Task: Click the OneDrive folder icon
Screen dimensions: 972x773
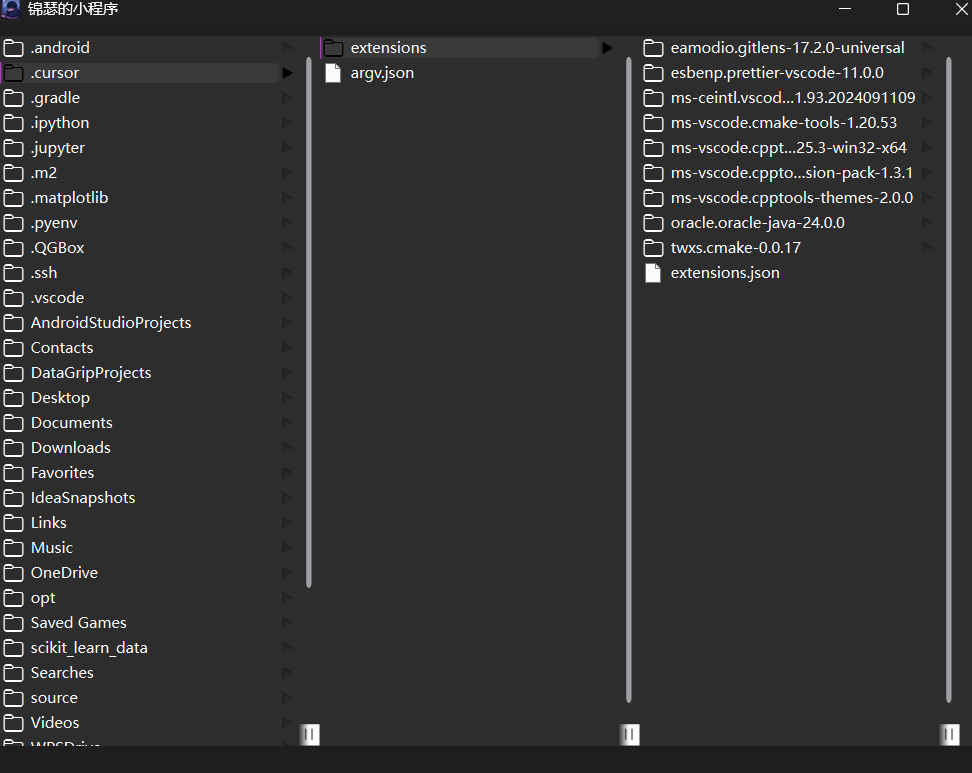Action: [x=14, y=572]
